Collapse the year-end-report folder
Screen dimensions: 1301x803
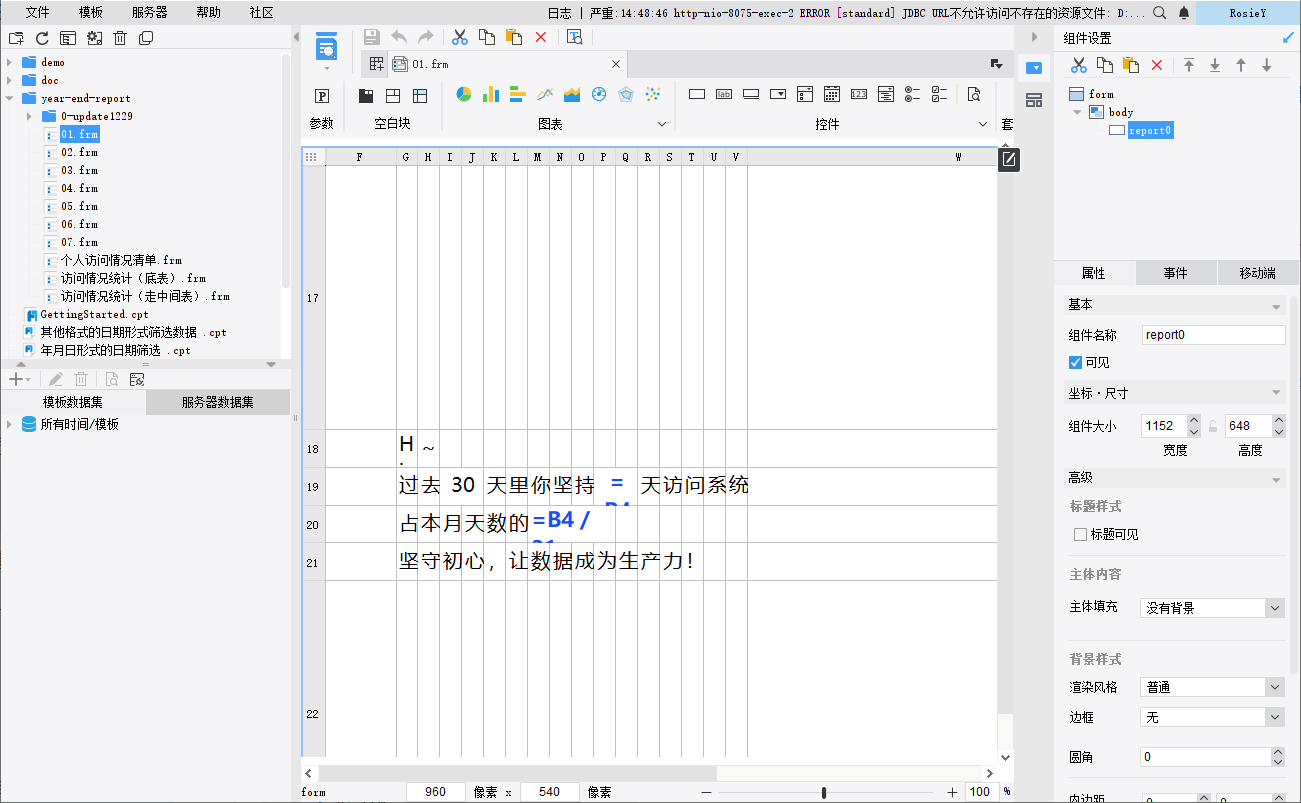(10, 98)
